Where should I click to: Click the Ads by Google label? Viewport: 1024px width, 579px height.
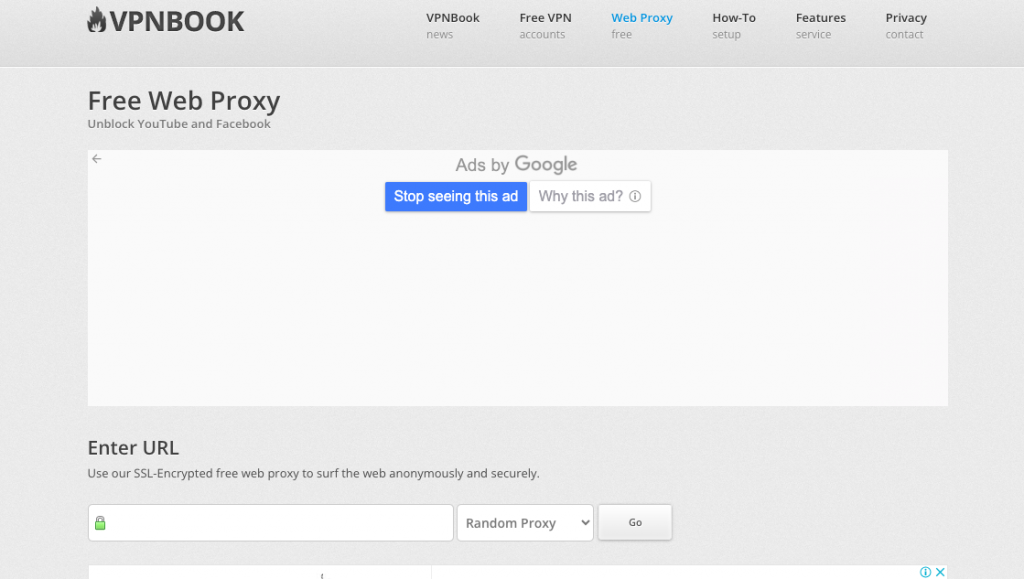516,164
